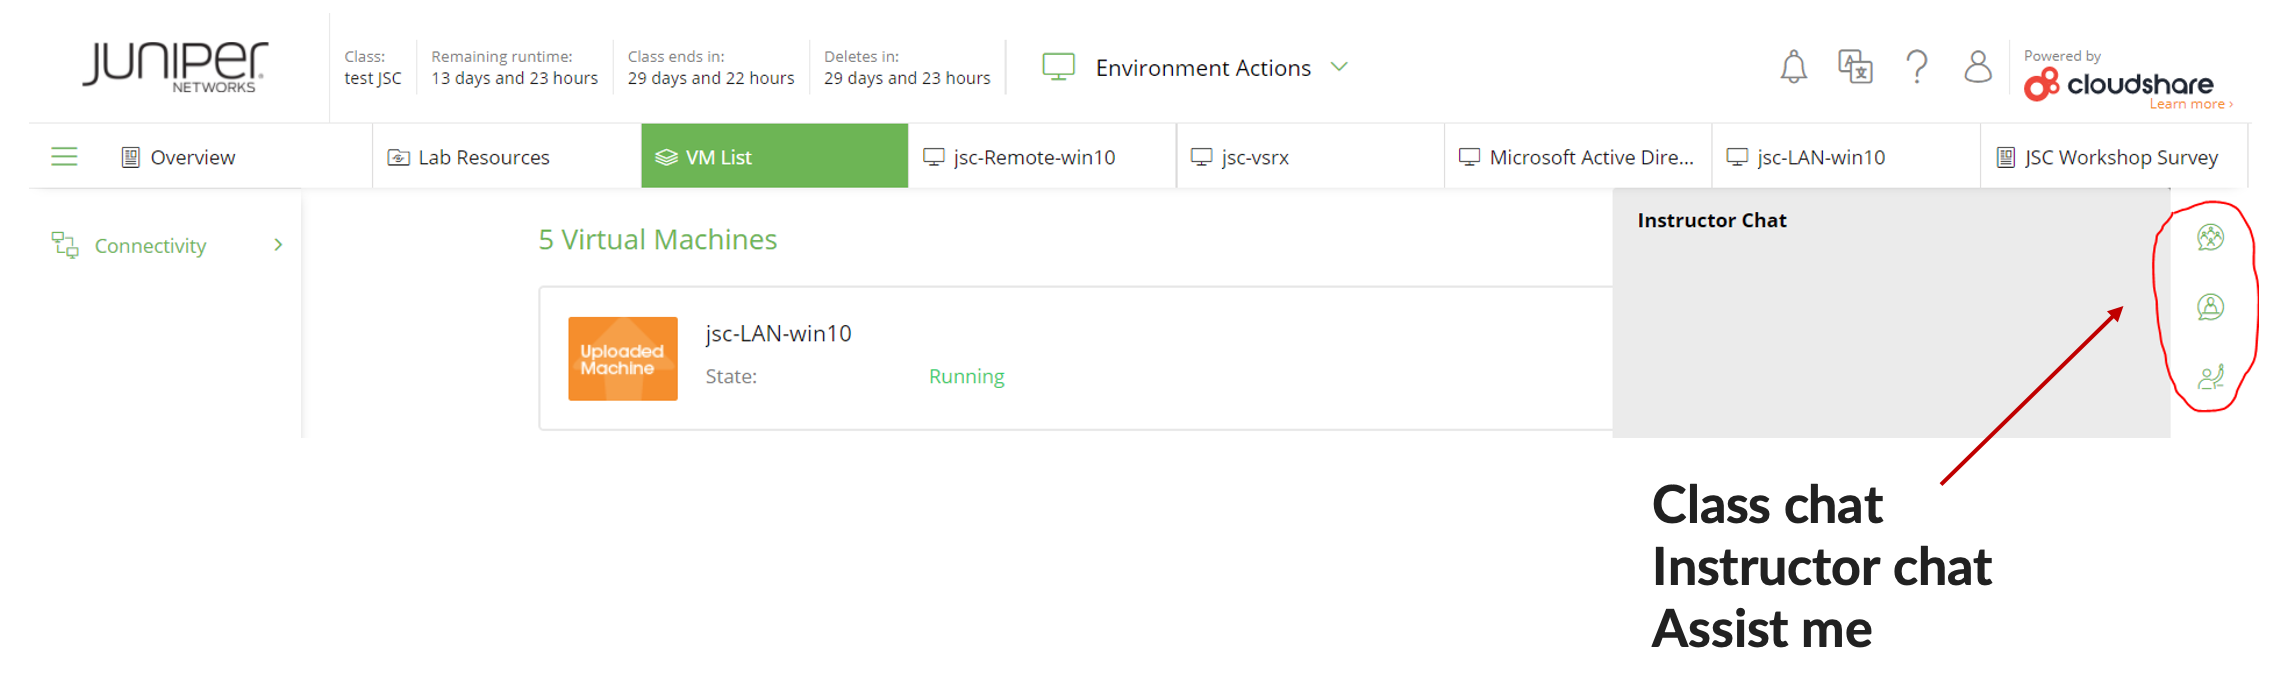Open the JSC Workshop Survey tab
The width and height of the screenshot is (2286, 680).
pyautogui.click(x=2120, y=158)
